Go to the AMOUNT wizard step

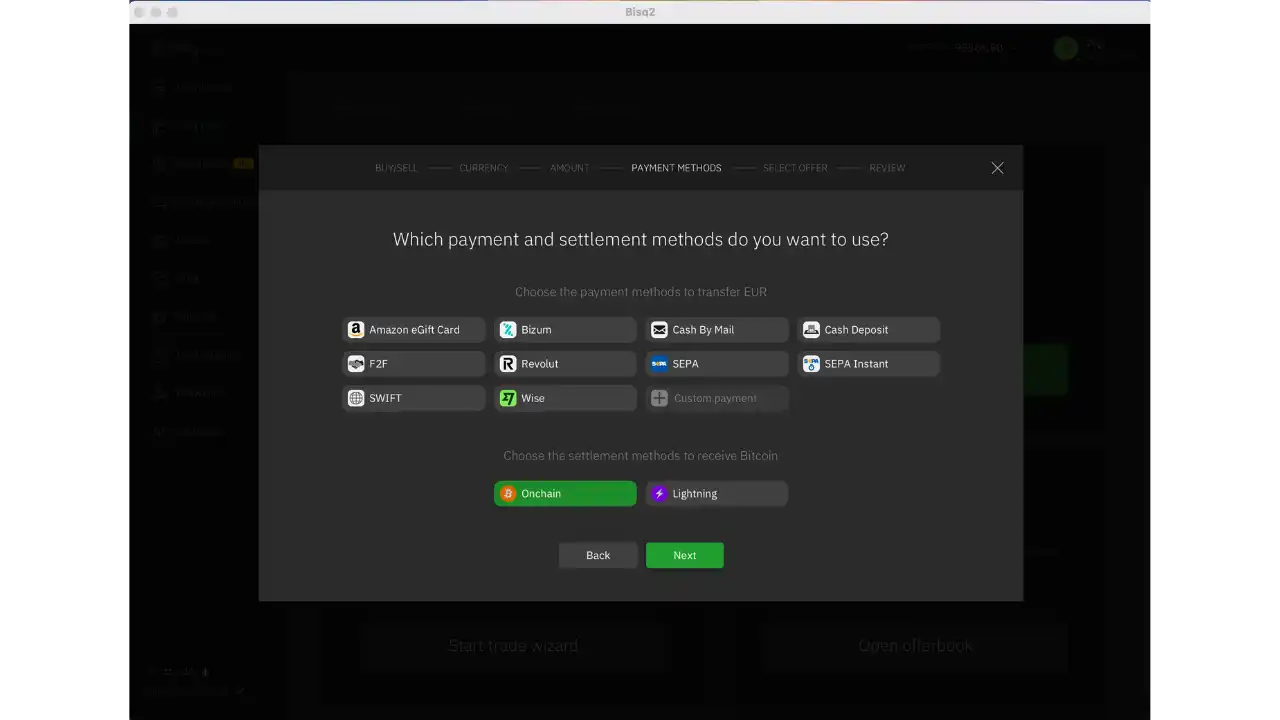pos(568,168)
